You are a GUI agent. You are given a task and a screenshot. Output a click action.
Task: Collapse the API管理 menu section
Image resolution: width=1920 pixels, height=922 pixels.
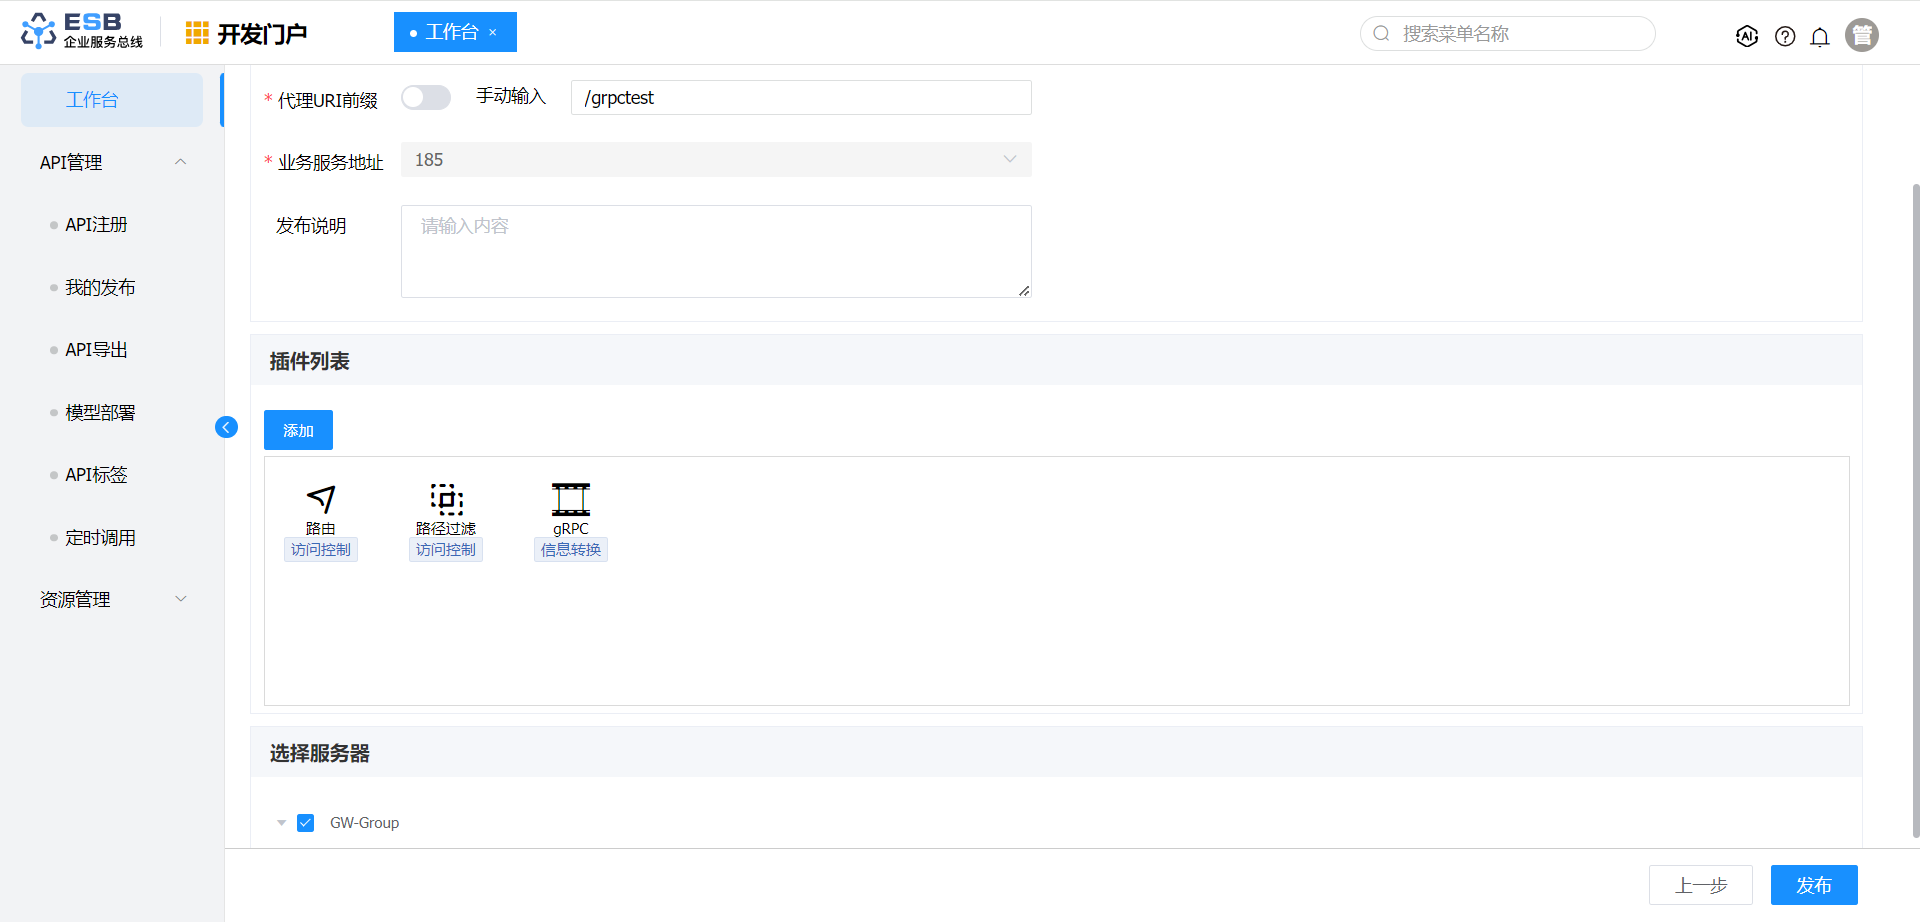181,162
